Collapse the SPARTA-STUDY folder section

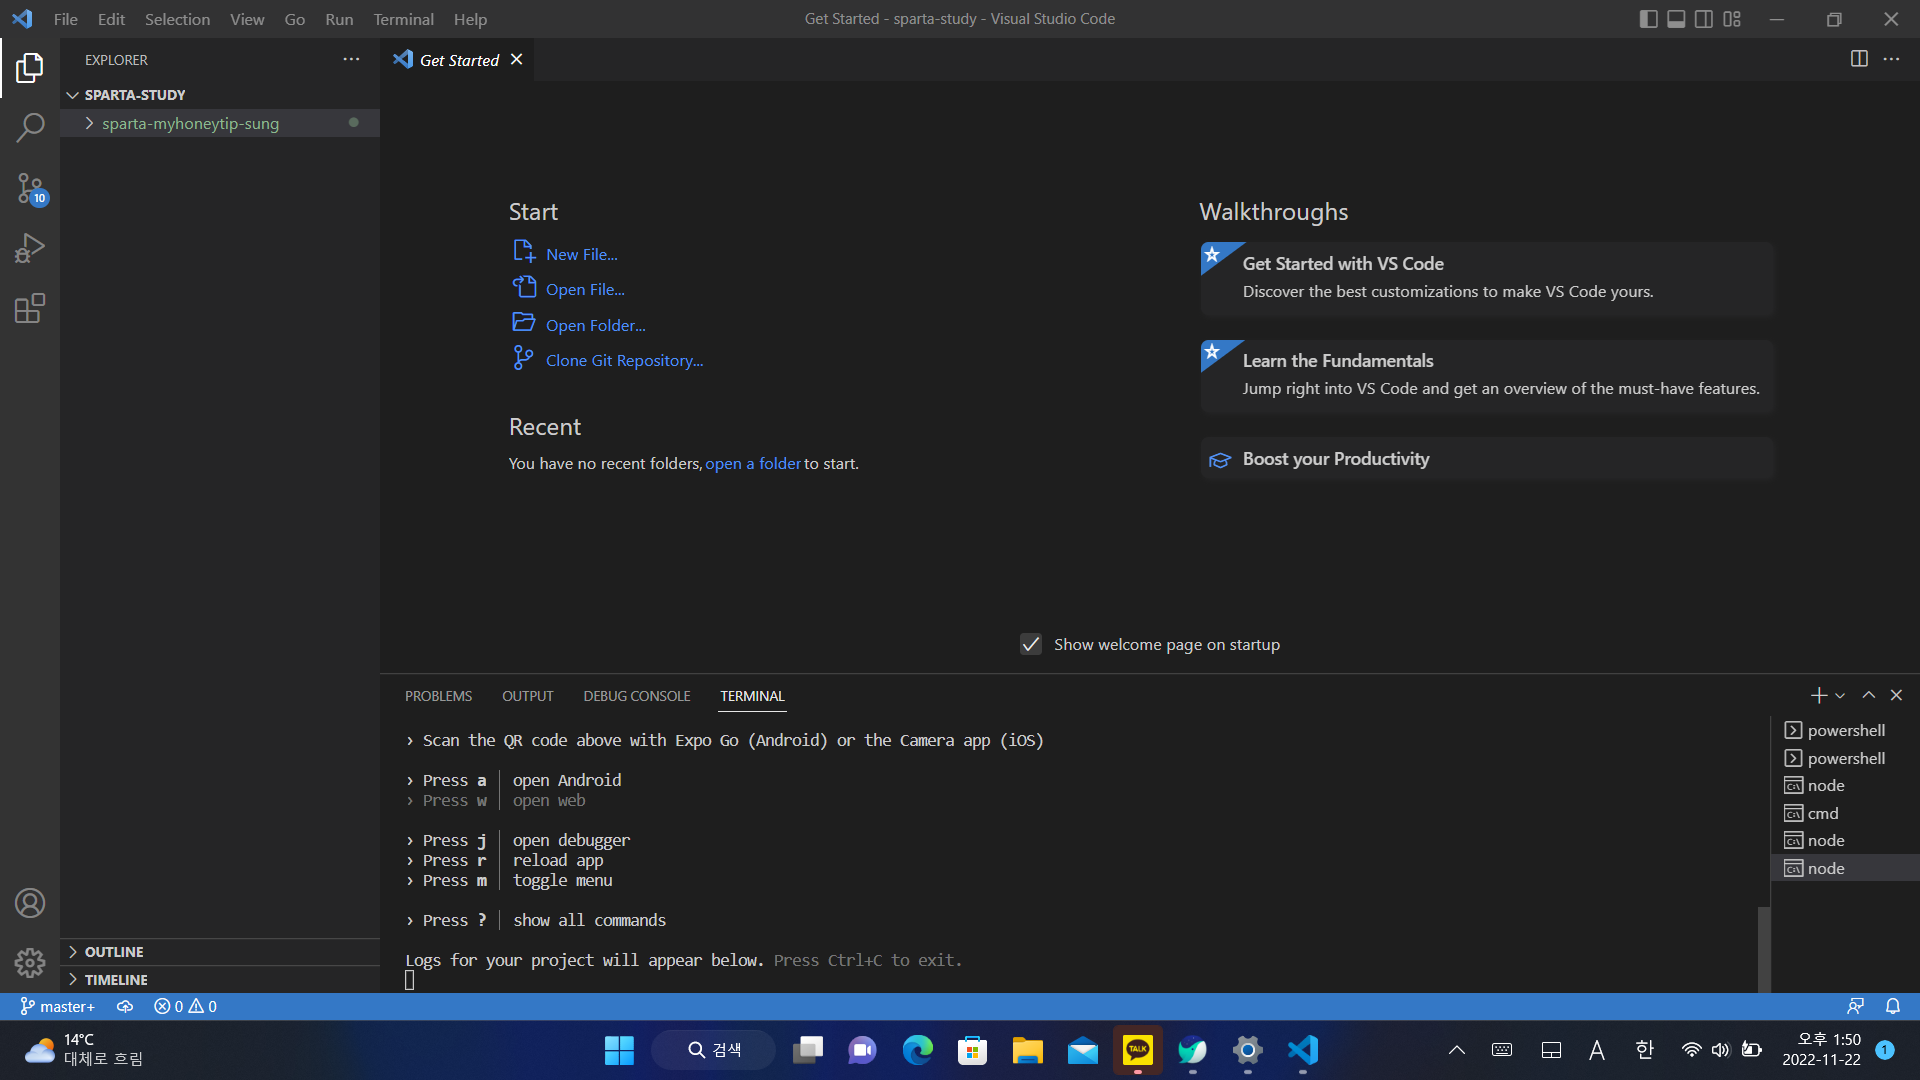(220, 95)
